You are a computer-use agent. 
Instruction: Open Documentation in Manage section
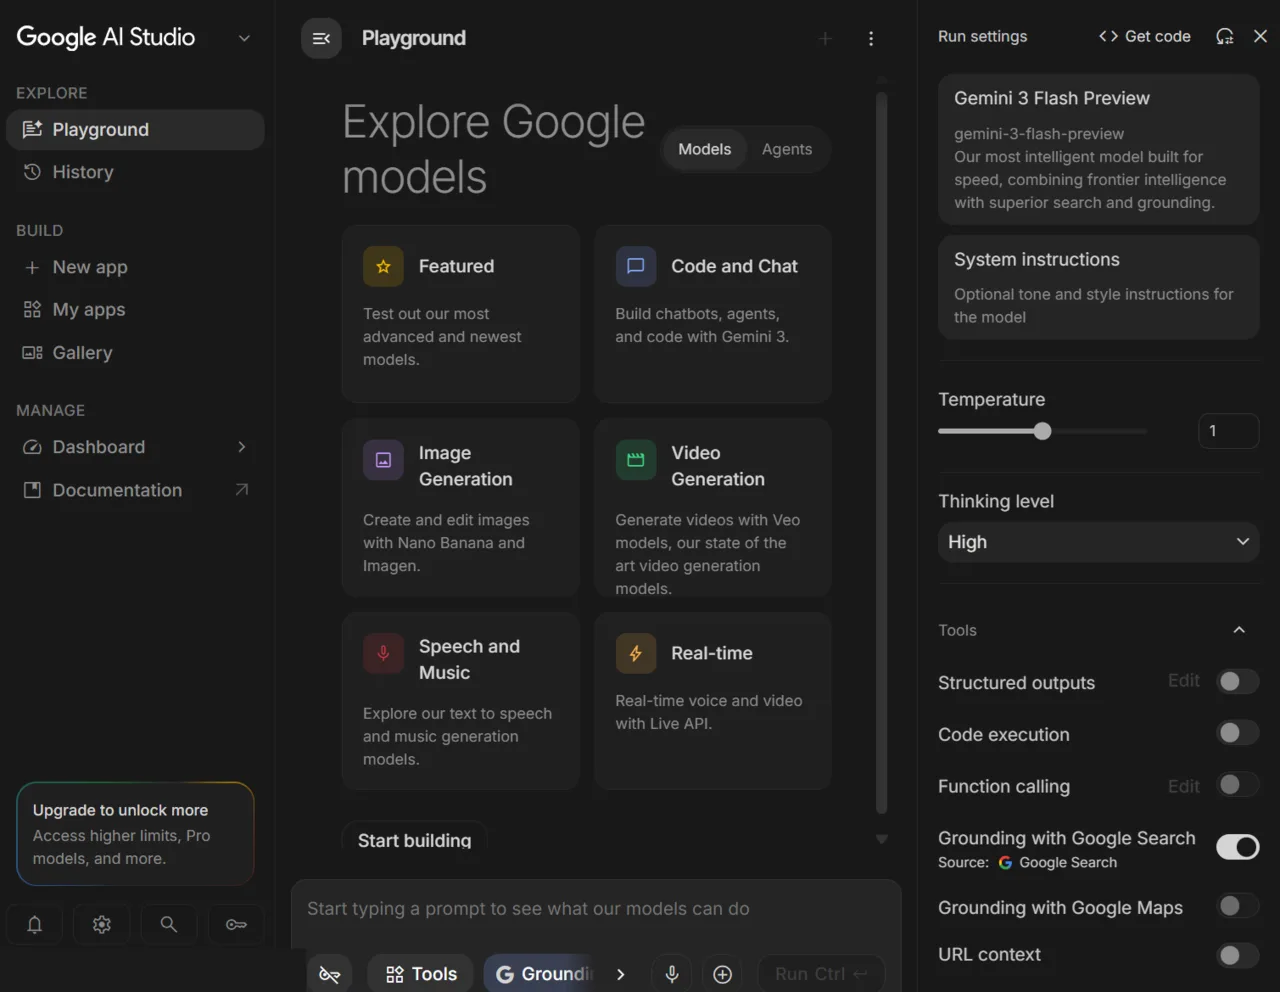[135, 490]
